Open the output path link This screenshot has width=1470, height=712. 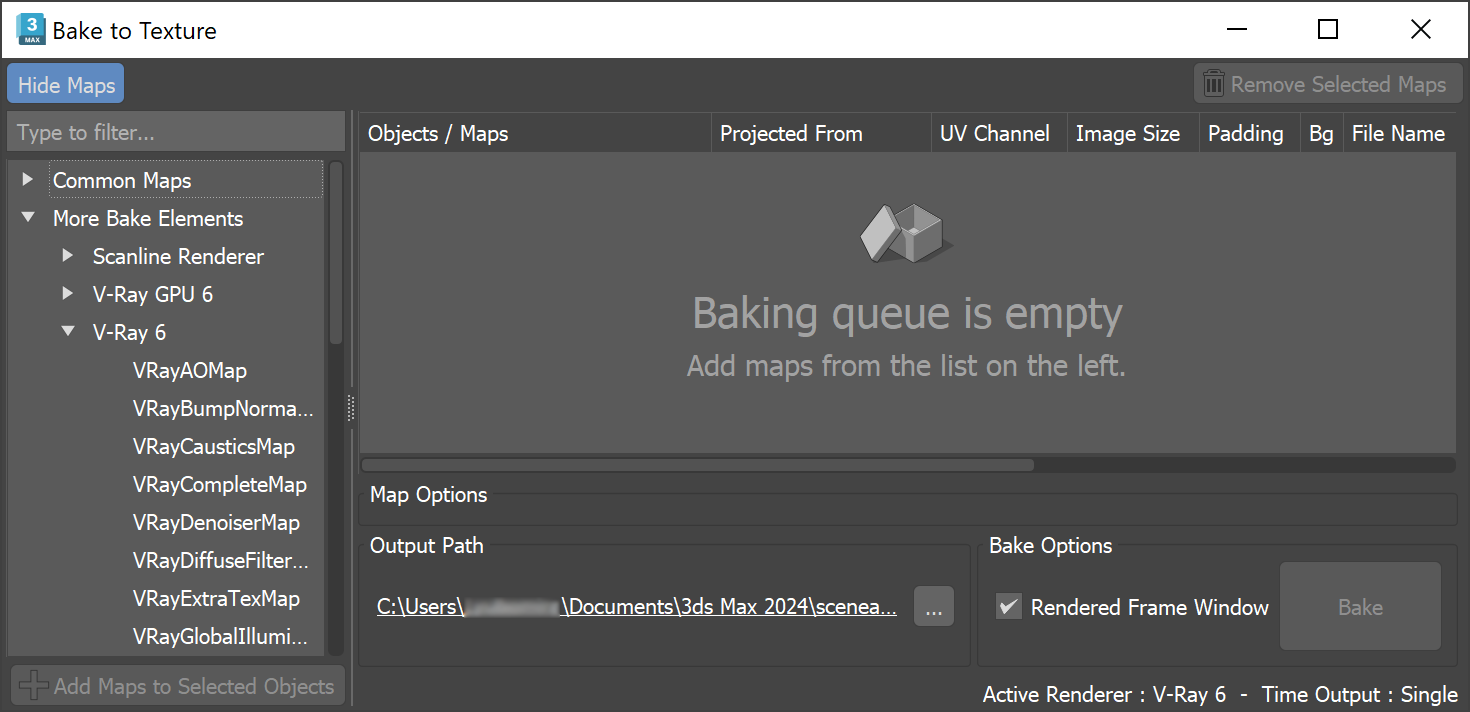636,607
